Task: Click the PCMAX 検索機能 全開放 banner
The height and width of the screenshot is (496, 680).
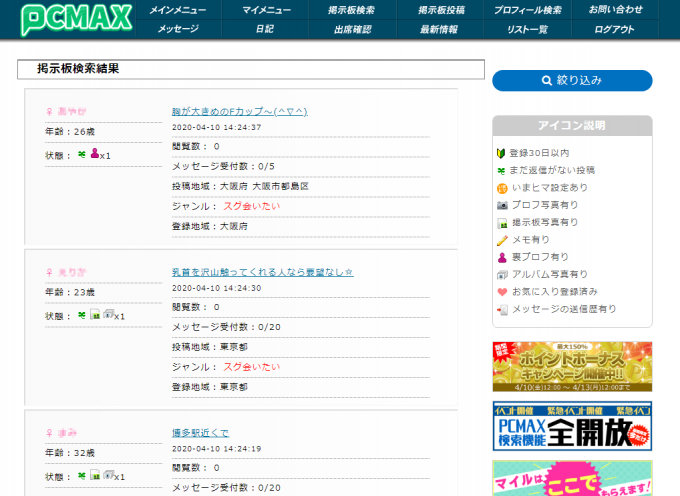Action: point(572,426)
